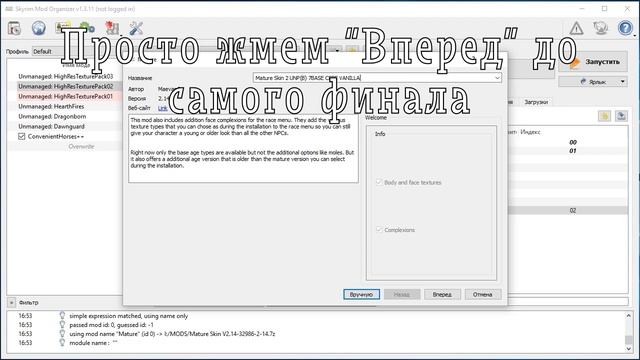Expand the mod name combo box arrow
Viewport: 640px width, 360px height.
pos(497,78)
